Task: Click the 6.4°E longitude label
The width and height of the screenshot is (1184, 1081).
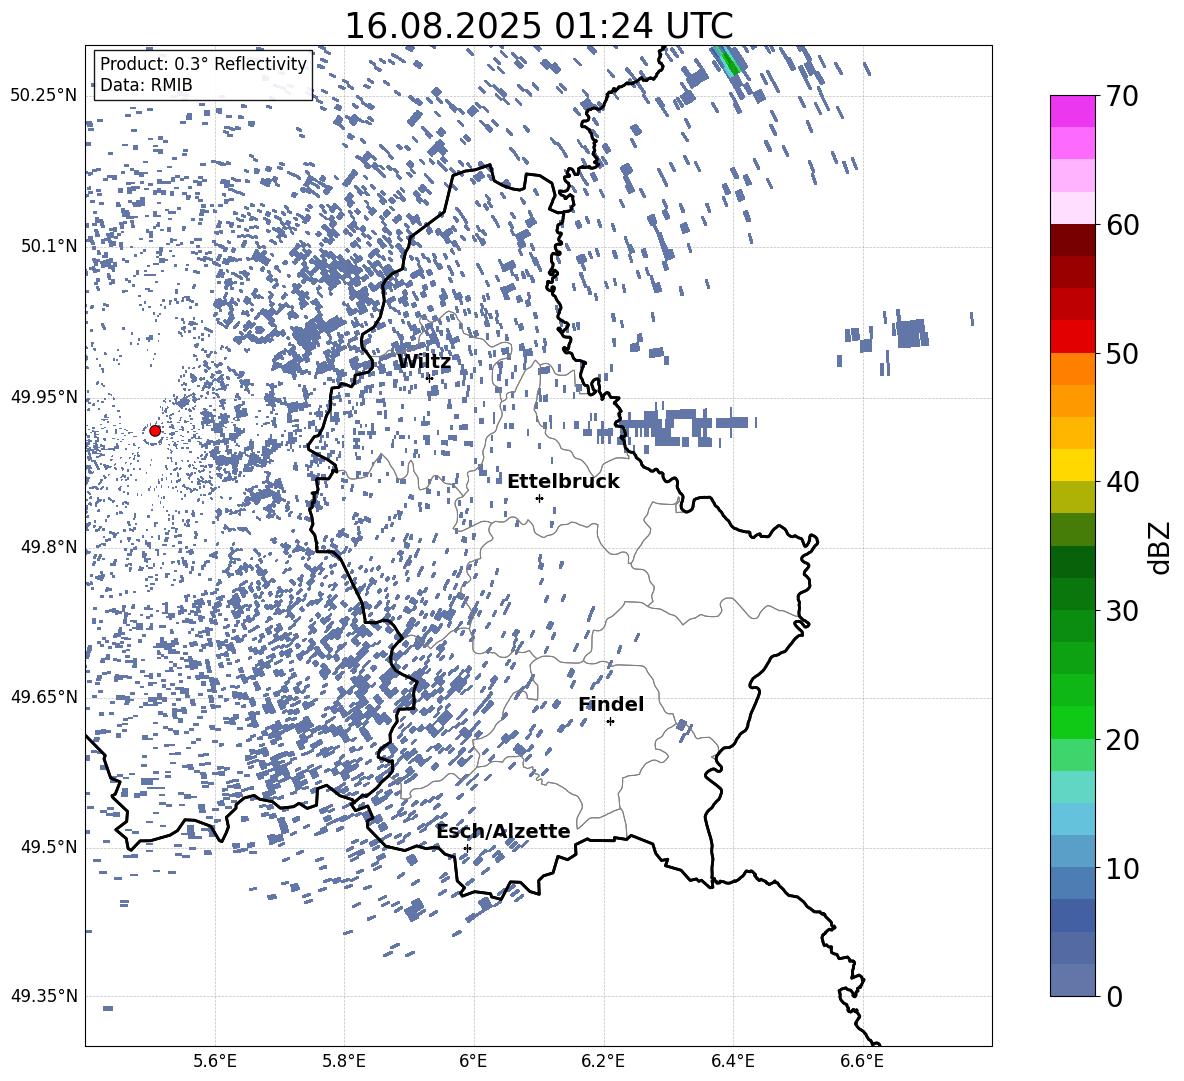Action: (732, 1061)
